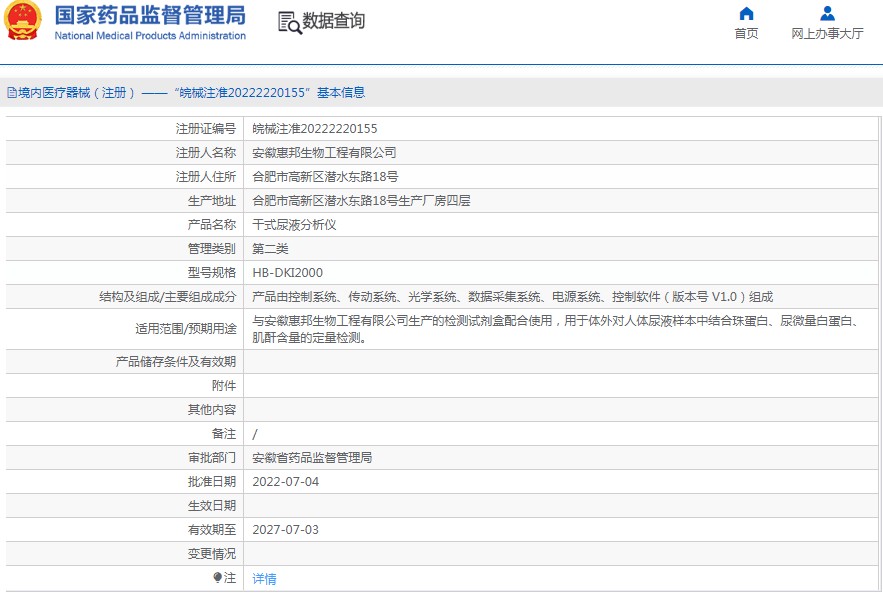Click the 产品储存条件及有效期 label
Screen dimensions: 883x594
176,361
